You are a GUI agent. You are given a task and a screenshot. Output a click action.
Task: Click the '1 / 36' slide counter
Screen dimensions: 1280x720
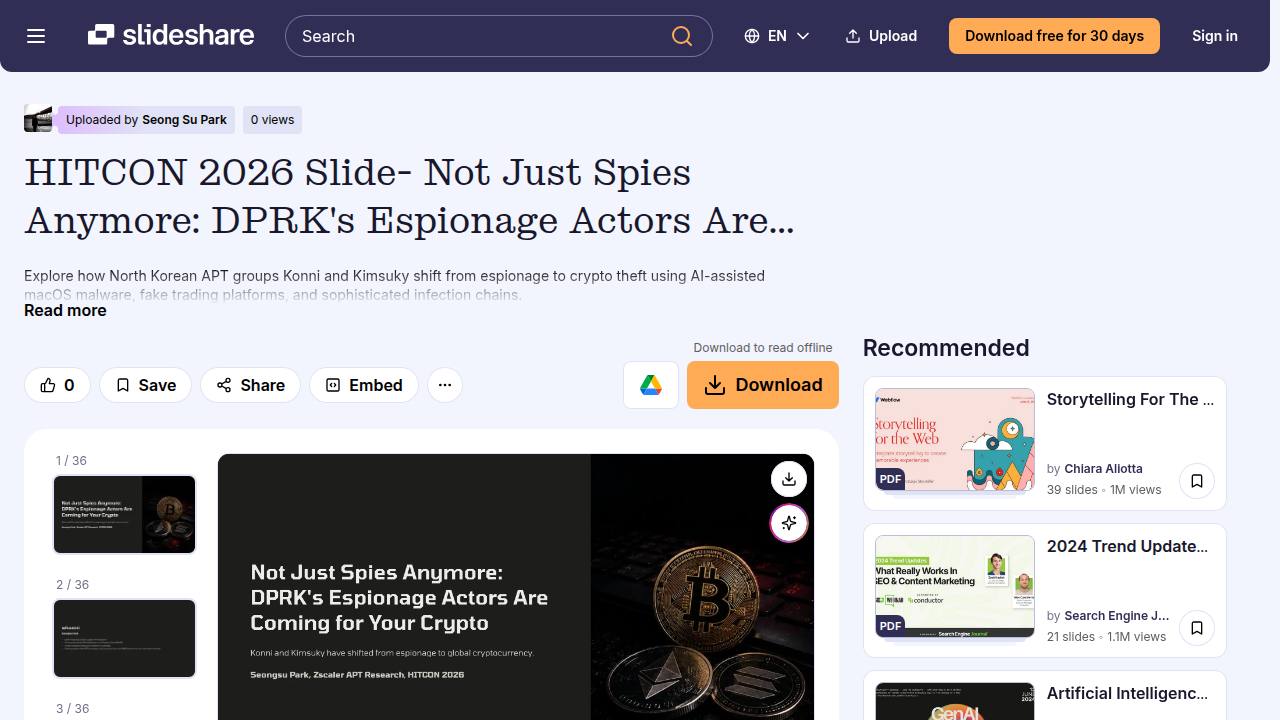click(71, 461)
